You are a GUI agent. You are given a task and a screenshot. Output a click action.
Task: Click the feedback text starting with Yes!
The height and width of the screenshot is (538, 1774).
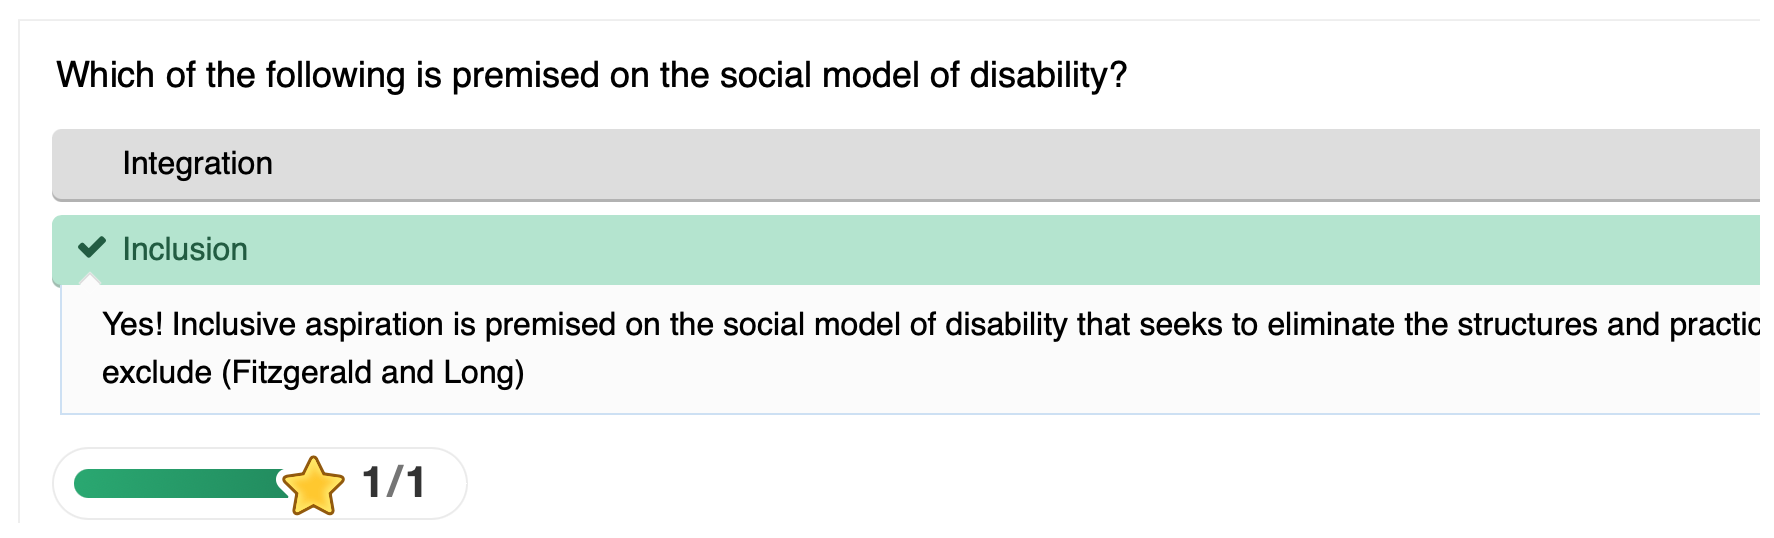point(930,348)
